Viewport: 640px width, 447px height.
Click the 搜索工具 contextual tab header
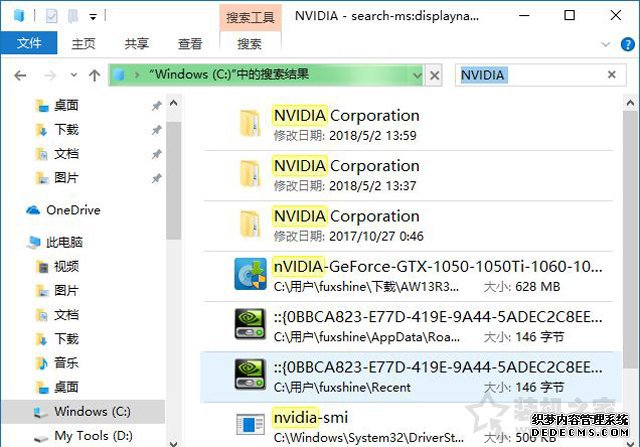[x=250, y=18]
